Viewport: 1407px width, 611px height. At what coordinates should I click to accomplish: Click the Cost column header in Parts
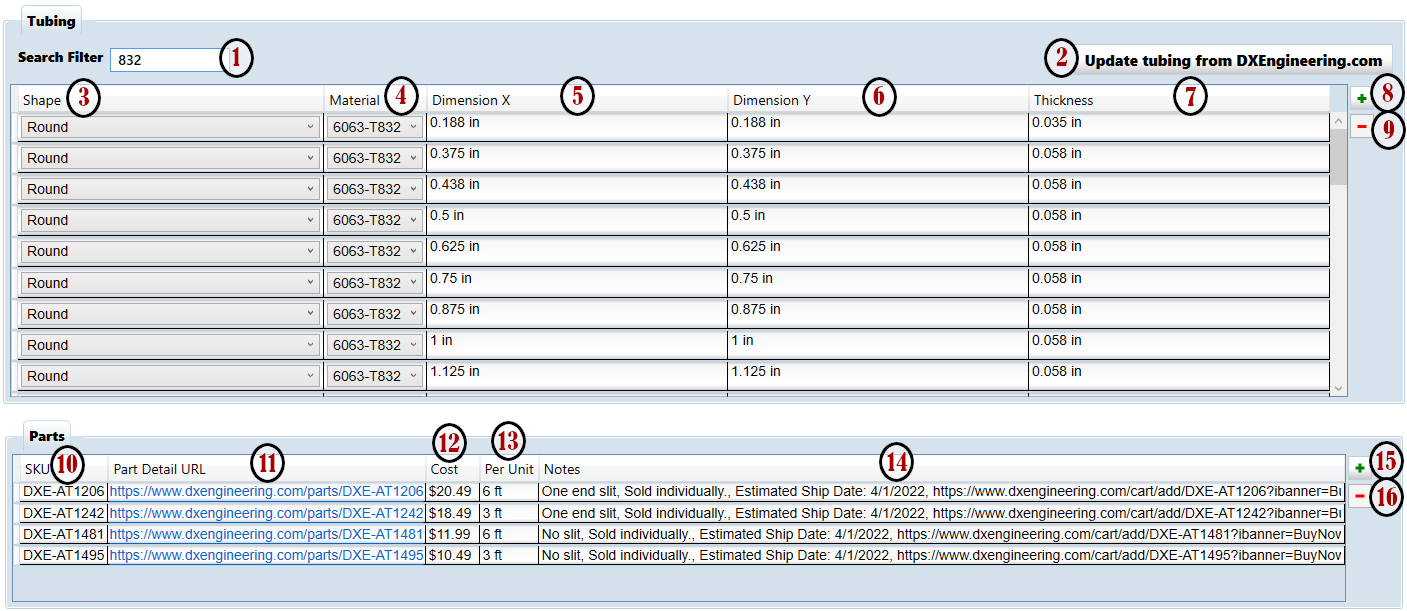click(449, 468)
